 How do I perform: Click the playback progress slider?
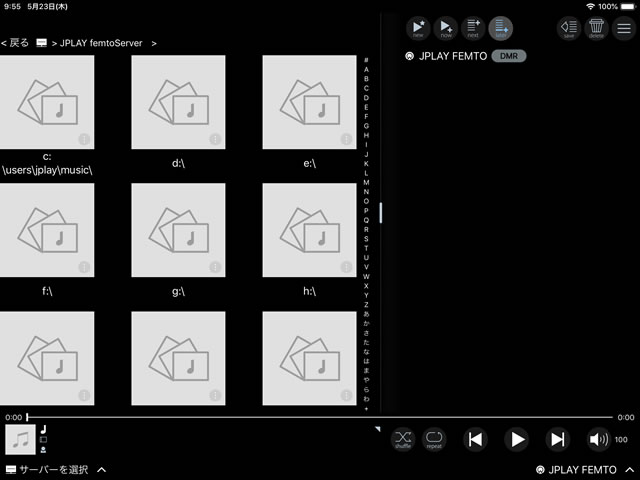320,417
